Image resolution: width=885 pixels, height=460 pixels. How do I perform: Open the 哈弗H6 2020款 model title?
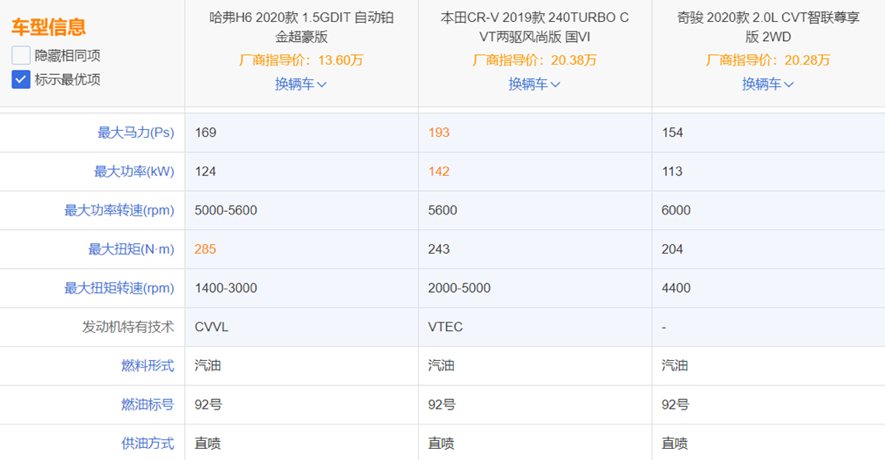(x=301, y=27)
